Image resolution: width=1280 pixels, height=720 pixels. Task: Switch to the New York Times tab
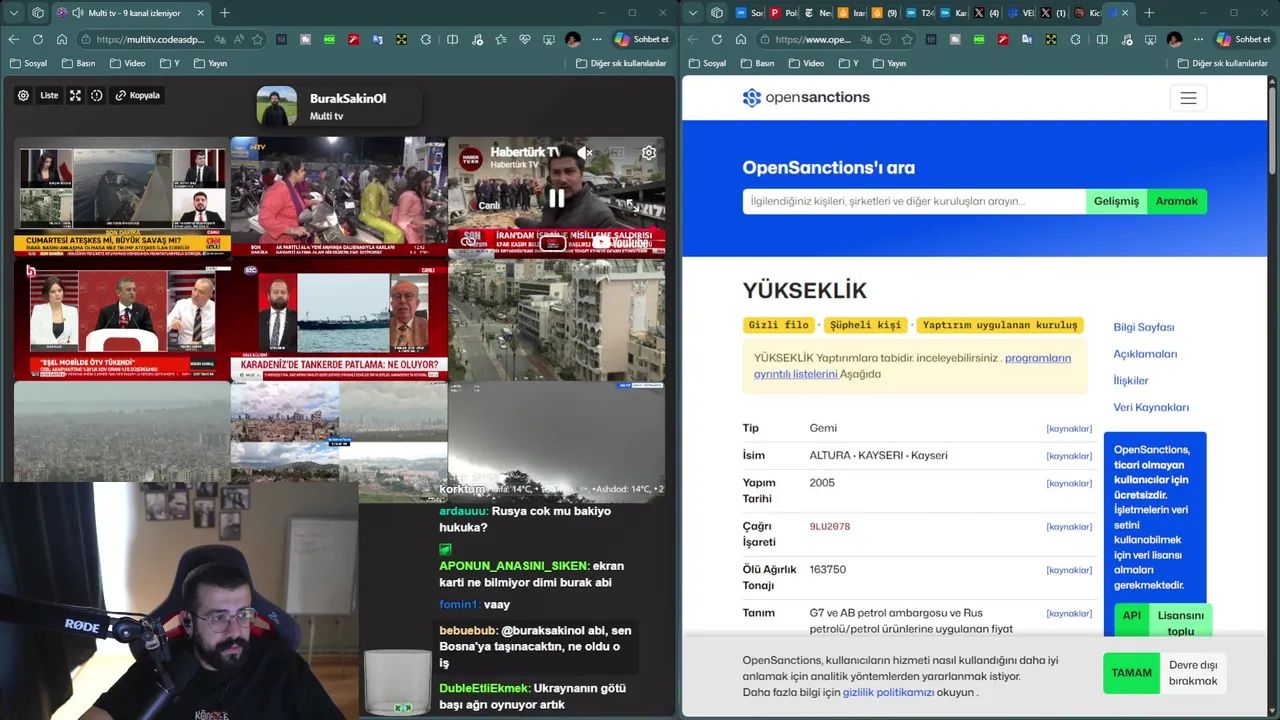[x=818, y=13]
